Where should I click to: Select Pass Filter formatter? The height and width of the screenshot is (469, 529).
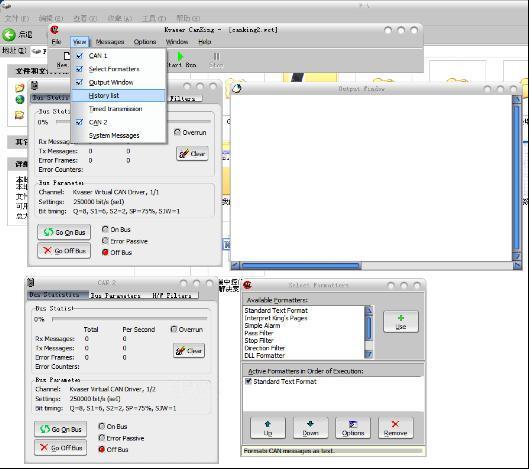point(259,333)
